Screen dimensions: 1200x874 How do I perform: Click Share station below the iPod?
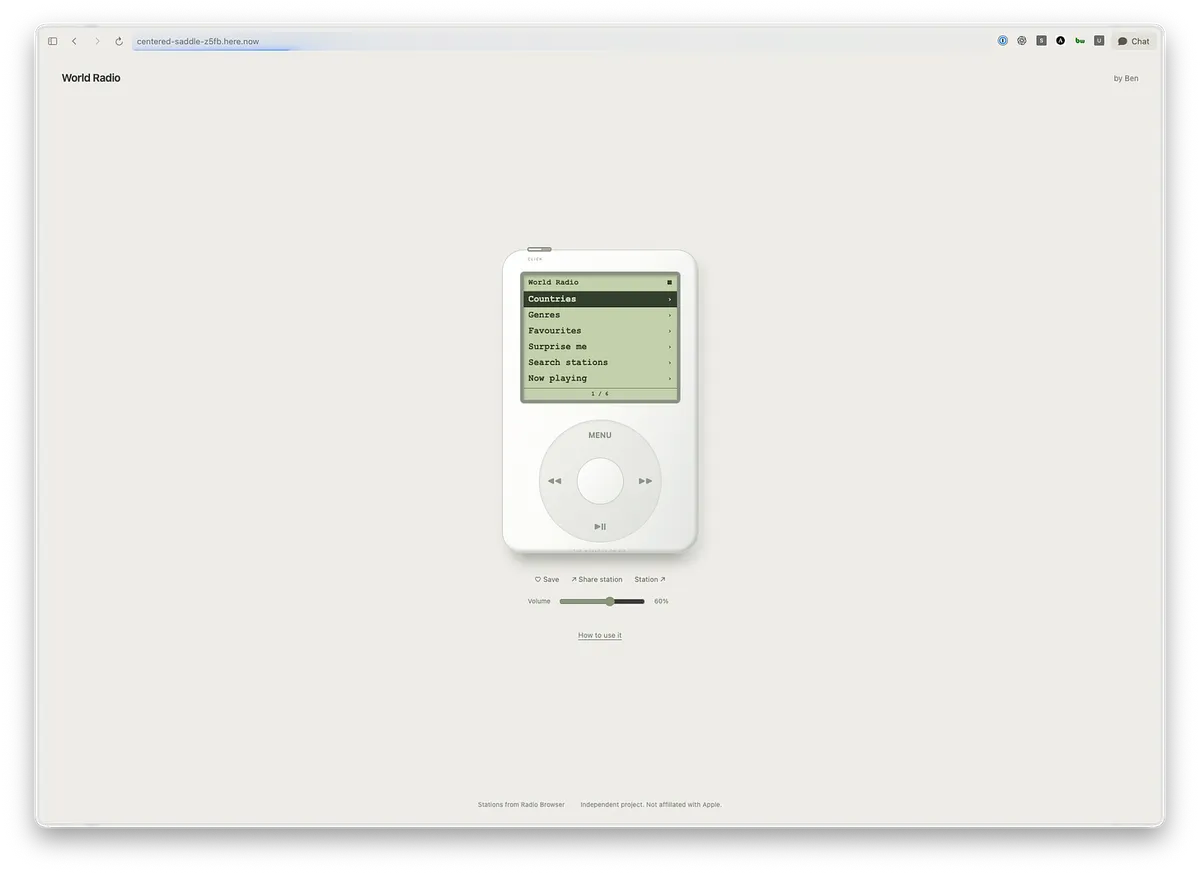click(597, 580)
